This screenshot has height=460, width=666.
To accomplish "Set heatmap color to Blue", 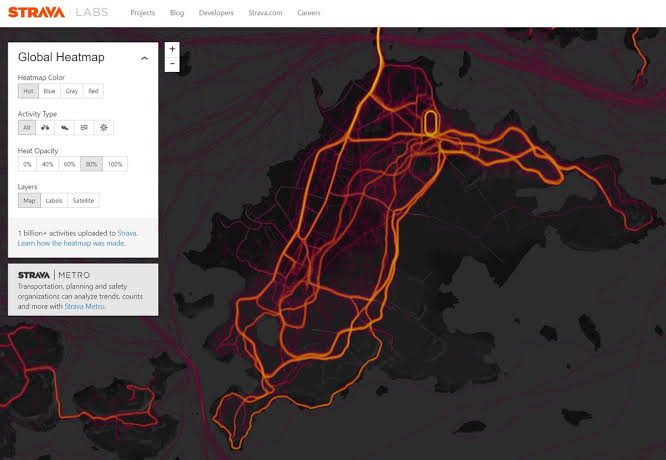I will (49, 91).
